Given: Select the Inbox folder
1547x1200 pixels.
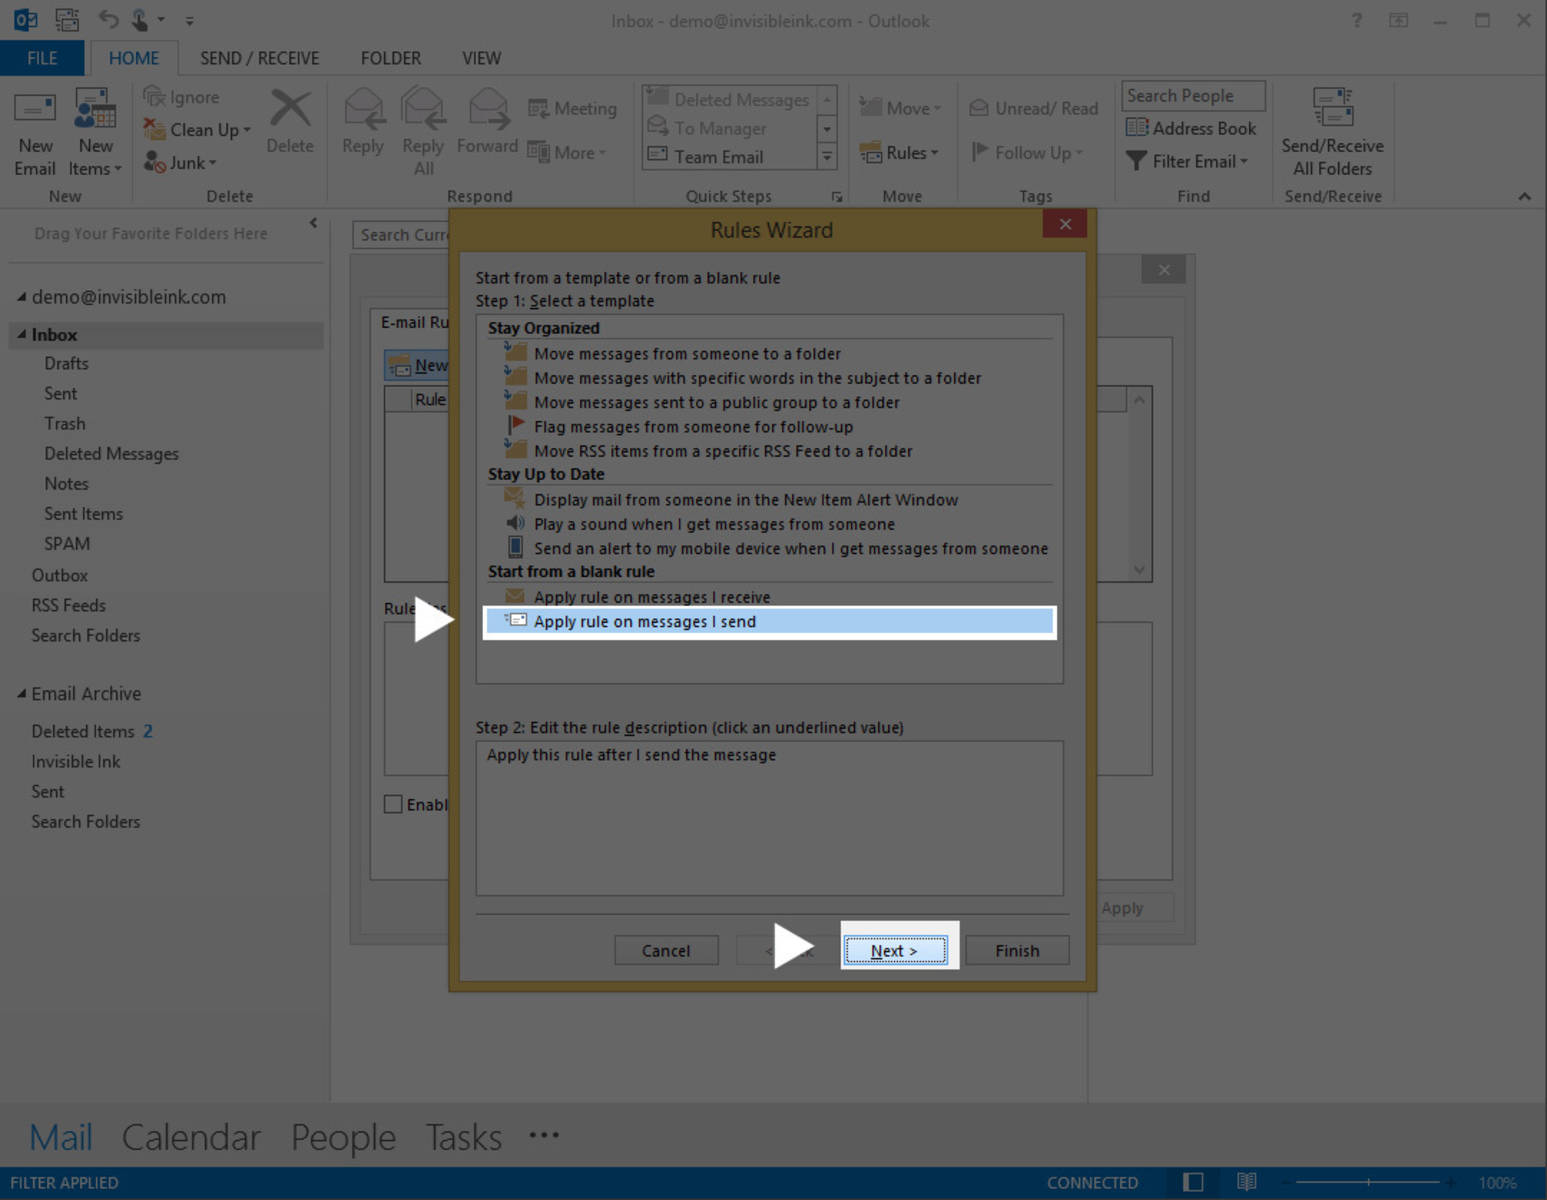Looking at the screenshot, I should pos(167,335).
